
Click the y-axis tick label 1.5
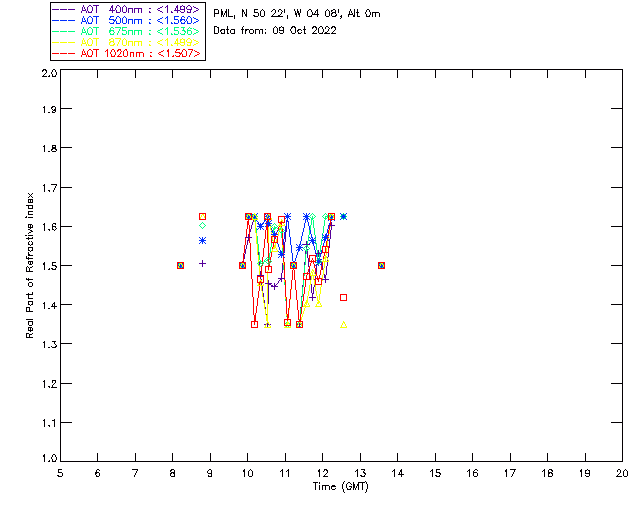[49, 266]
